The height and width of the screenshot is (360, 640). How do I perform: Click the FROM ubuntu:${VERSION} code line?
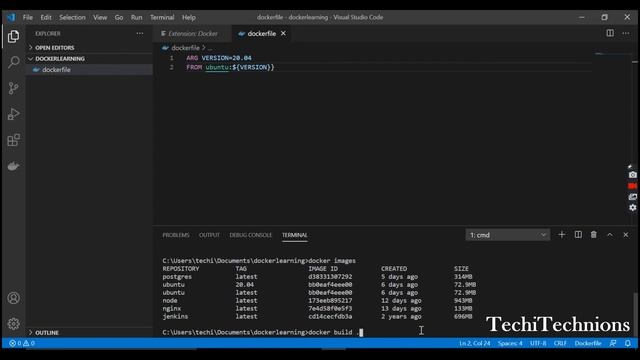coord(230,67)
